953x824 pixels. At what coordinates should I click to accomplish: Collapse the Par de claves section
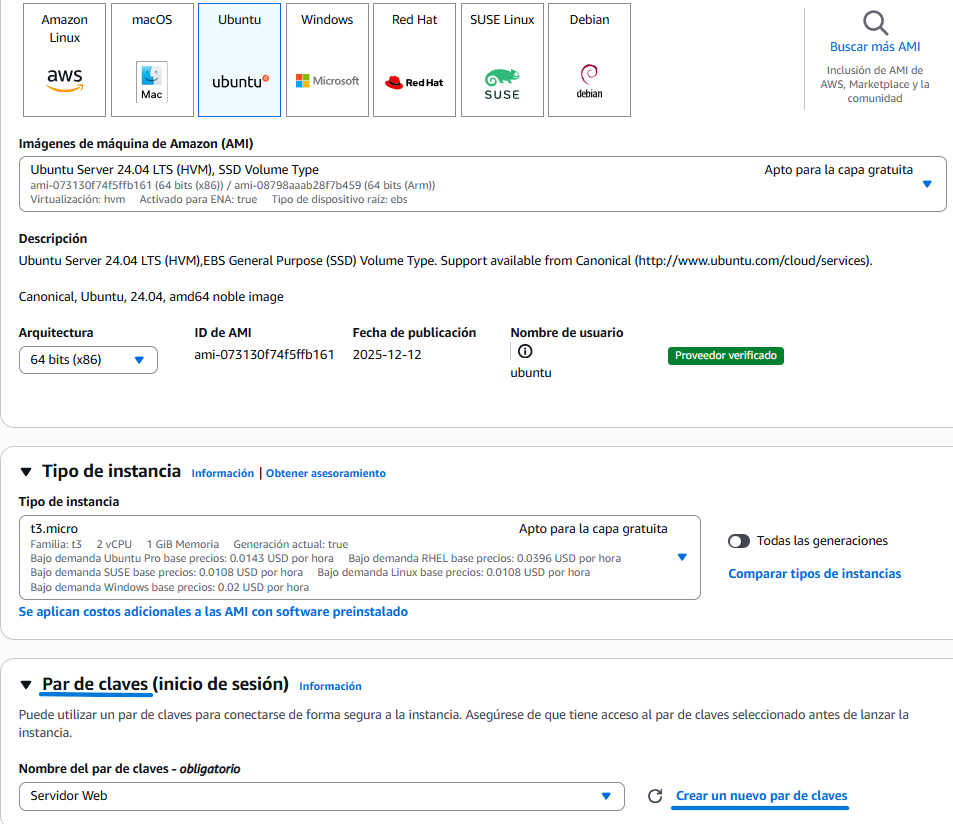(26, 686)
